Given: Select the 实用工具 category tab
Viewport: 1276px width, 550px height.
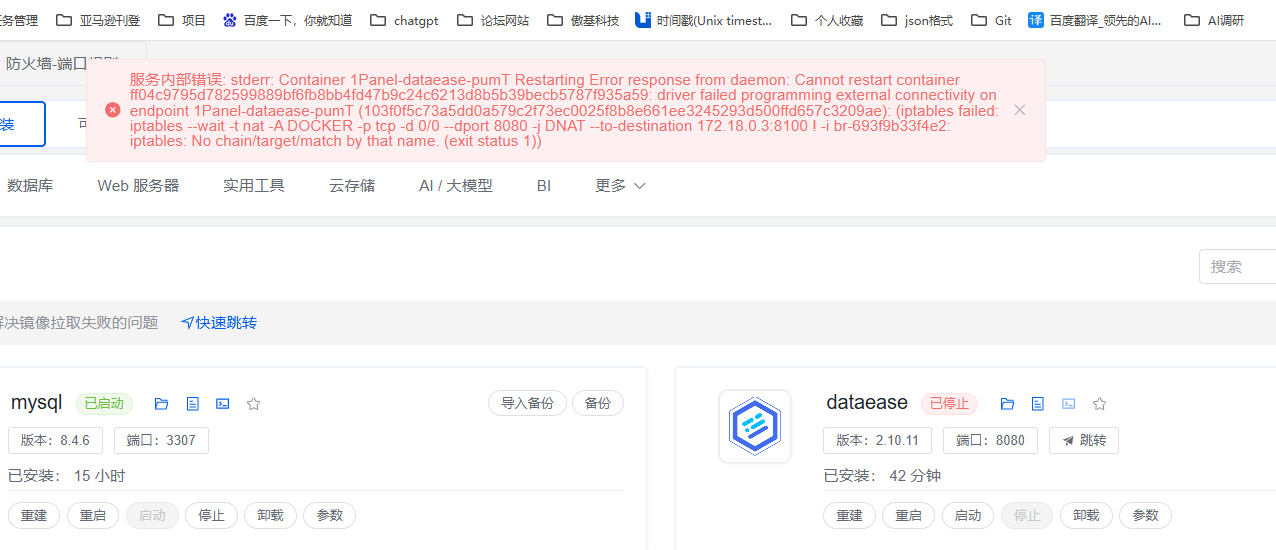Looking at the screenshot, I should (x=254, y=186).
